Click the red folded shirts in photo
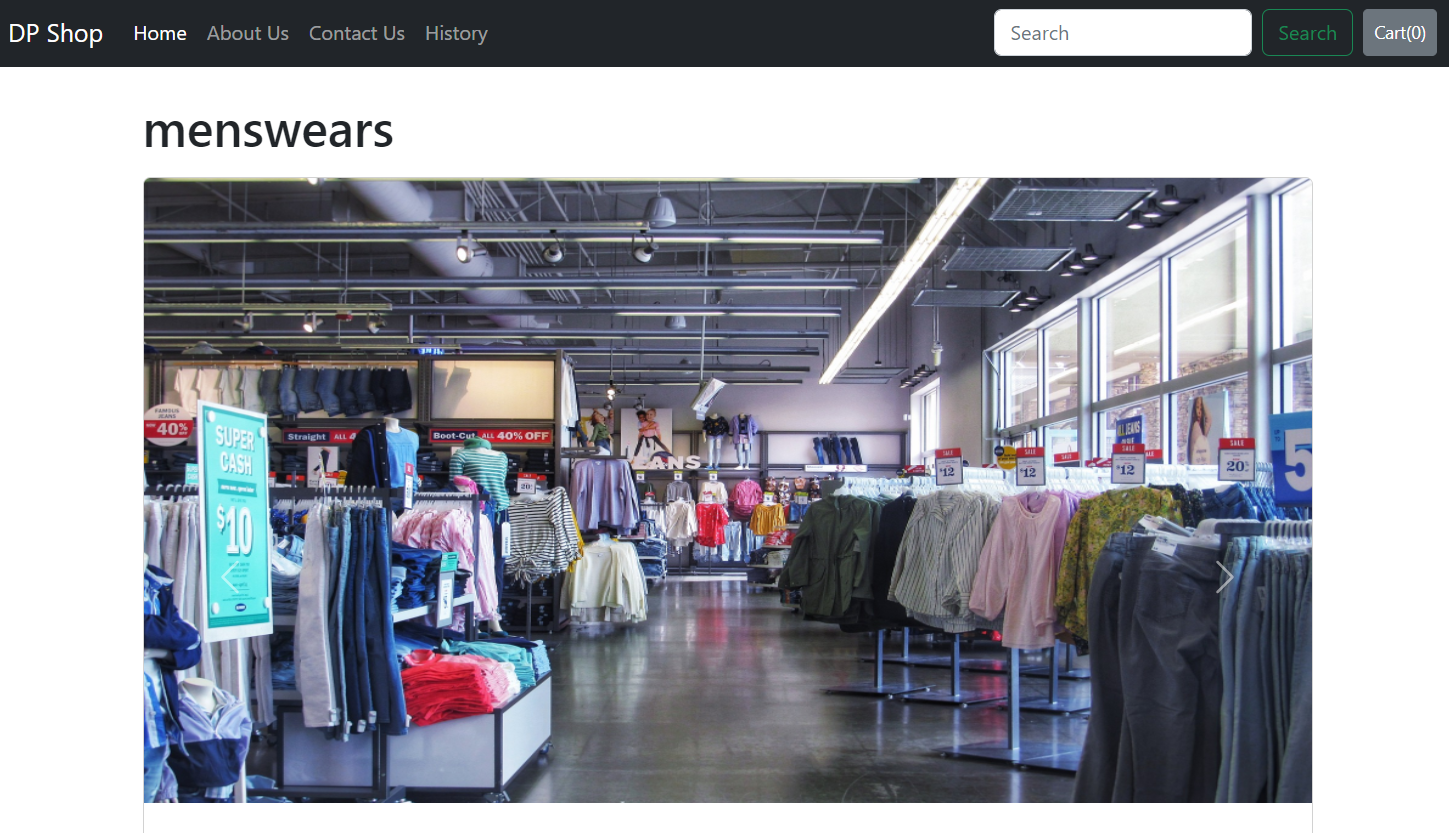This screenshot has width=1449, height=833. pyautogui.click(x=460, y=686)
